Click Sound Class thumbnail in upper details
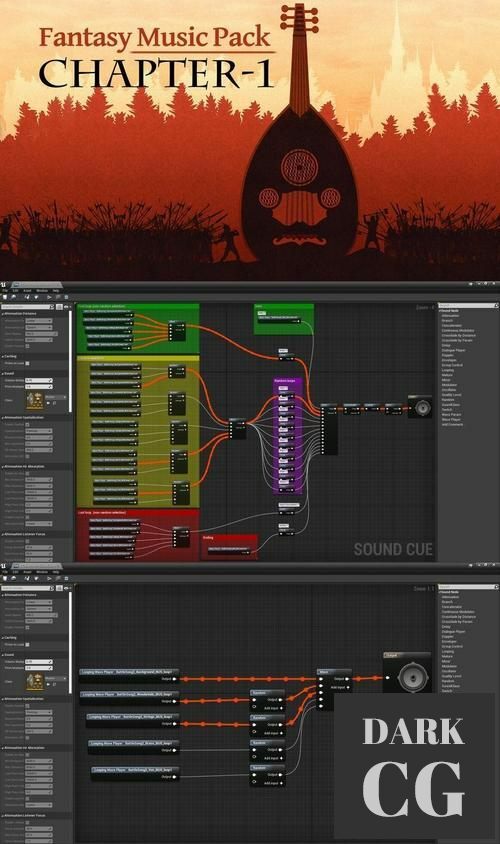Screen dimensions: 500x844 (x=34, y=400)
